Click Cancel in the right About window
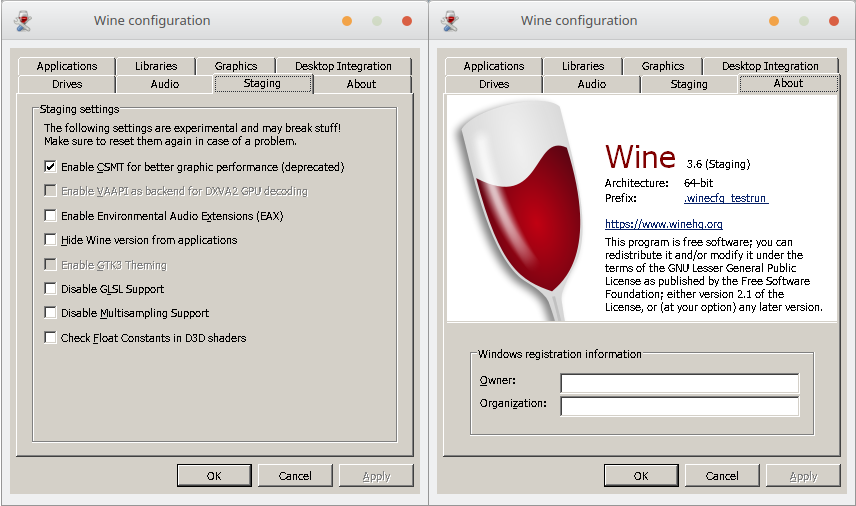The width and height of the screenshot is (856, 506). coord(722,475)
